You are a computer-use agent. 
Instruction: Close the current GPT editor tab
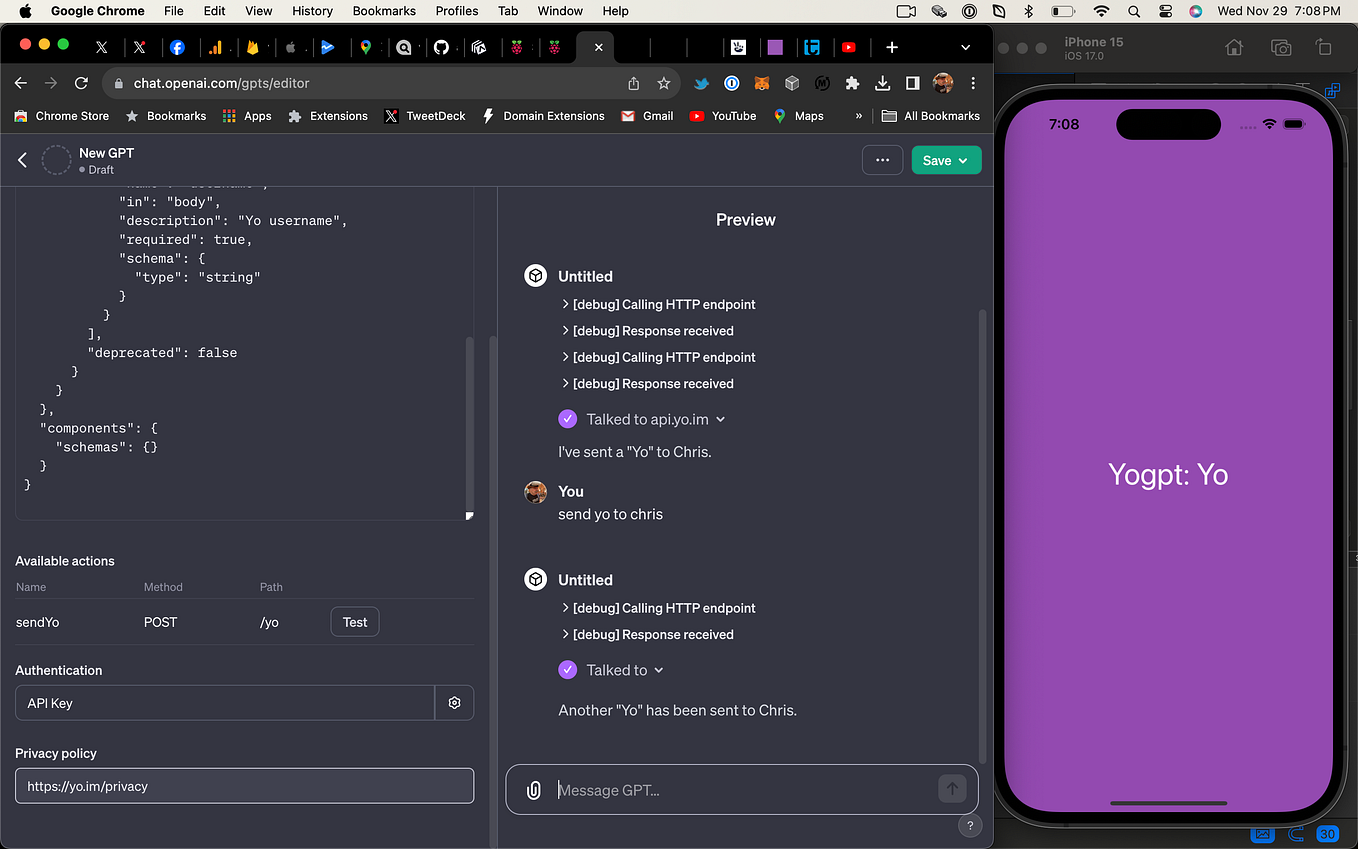(598, 47)
